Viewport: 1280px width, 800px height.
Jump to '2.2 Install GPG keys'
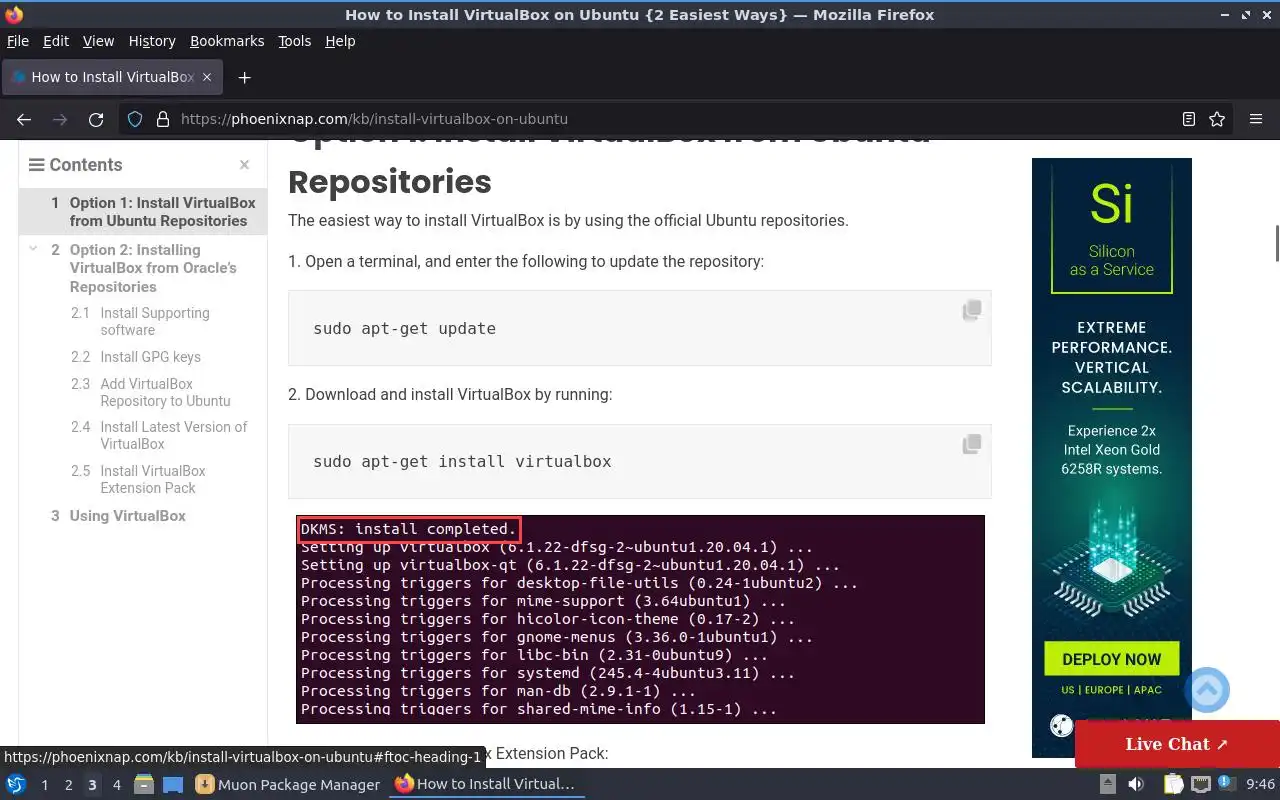pyautogui.click(x=150, y=357)
